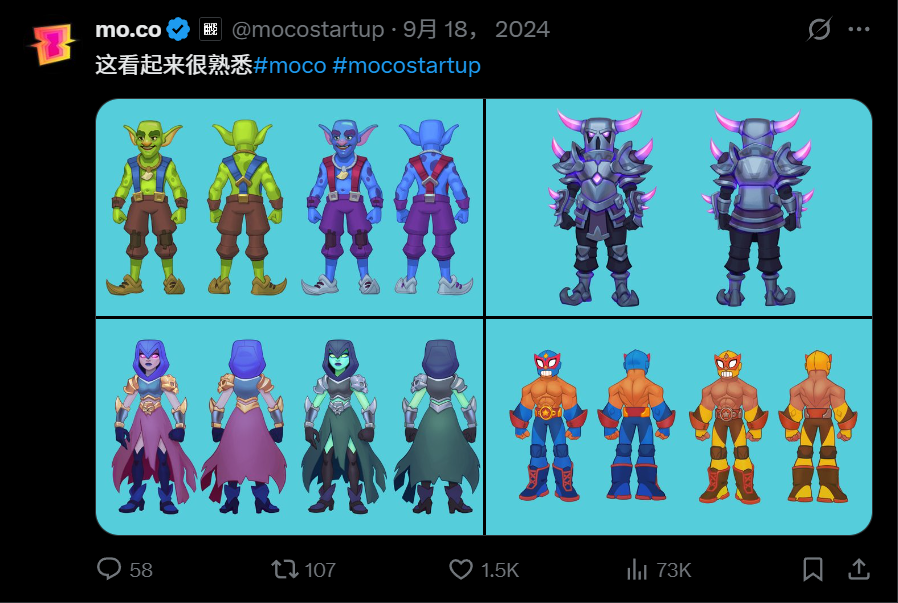Click the Grok icon on the post
The image size is (898, 603).
(x=818, y=29)
